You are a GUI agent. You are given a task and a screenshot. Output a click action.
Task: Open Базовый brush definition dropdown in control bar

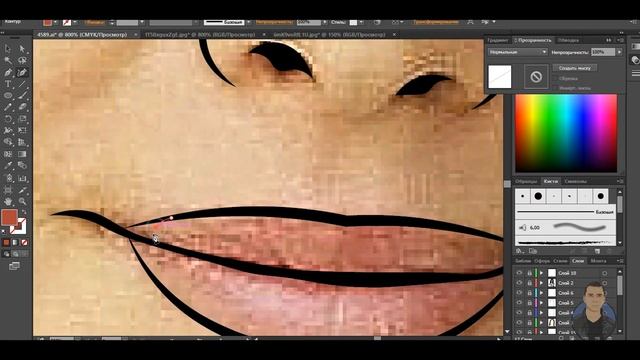tap(248, 22)
